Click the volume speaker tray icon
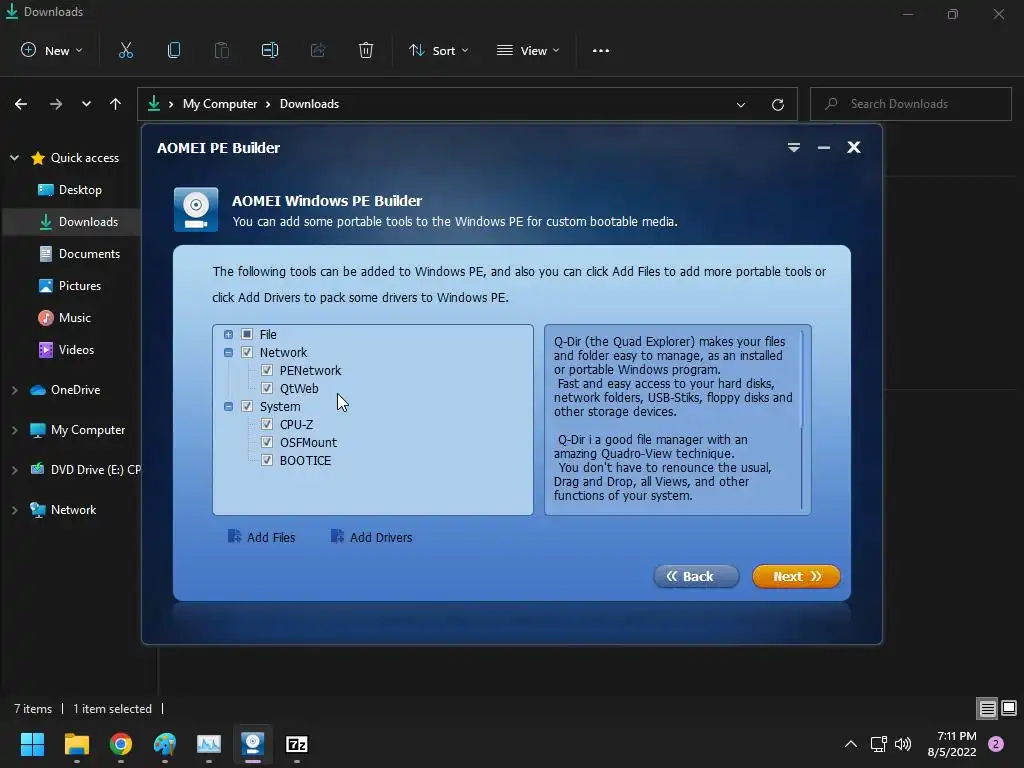The image size is (1024, 768). click(903, 744)
